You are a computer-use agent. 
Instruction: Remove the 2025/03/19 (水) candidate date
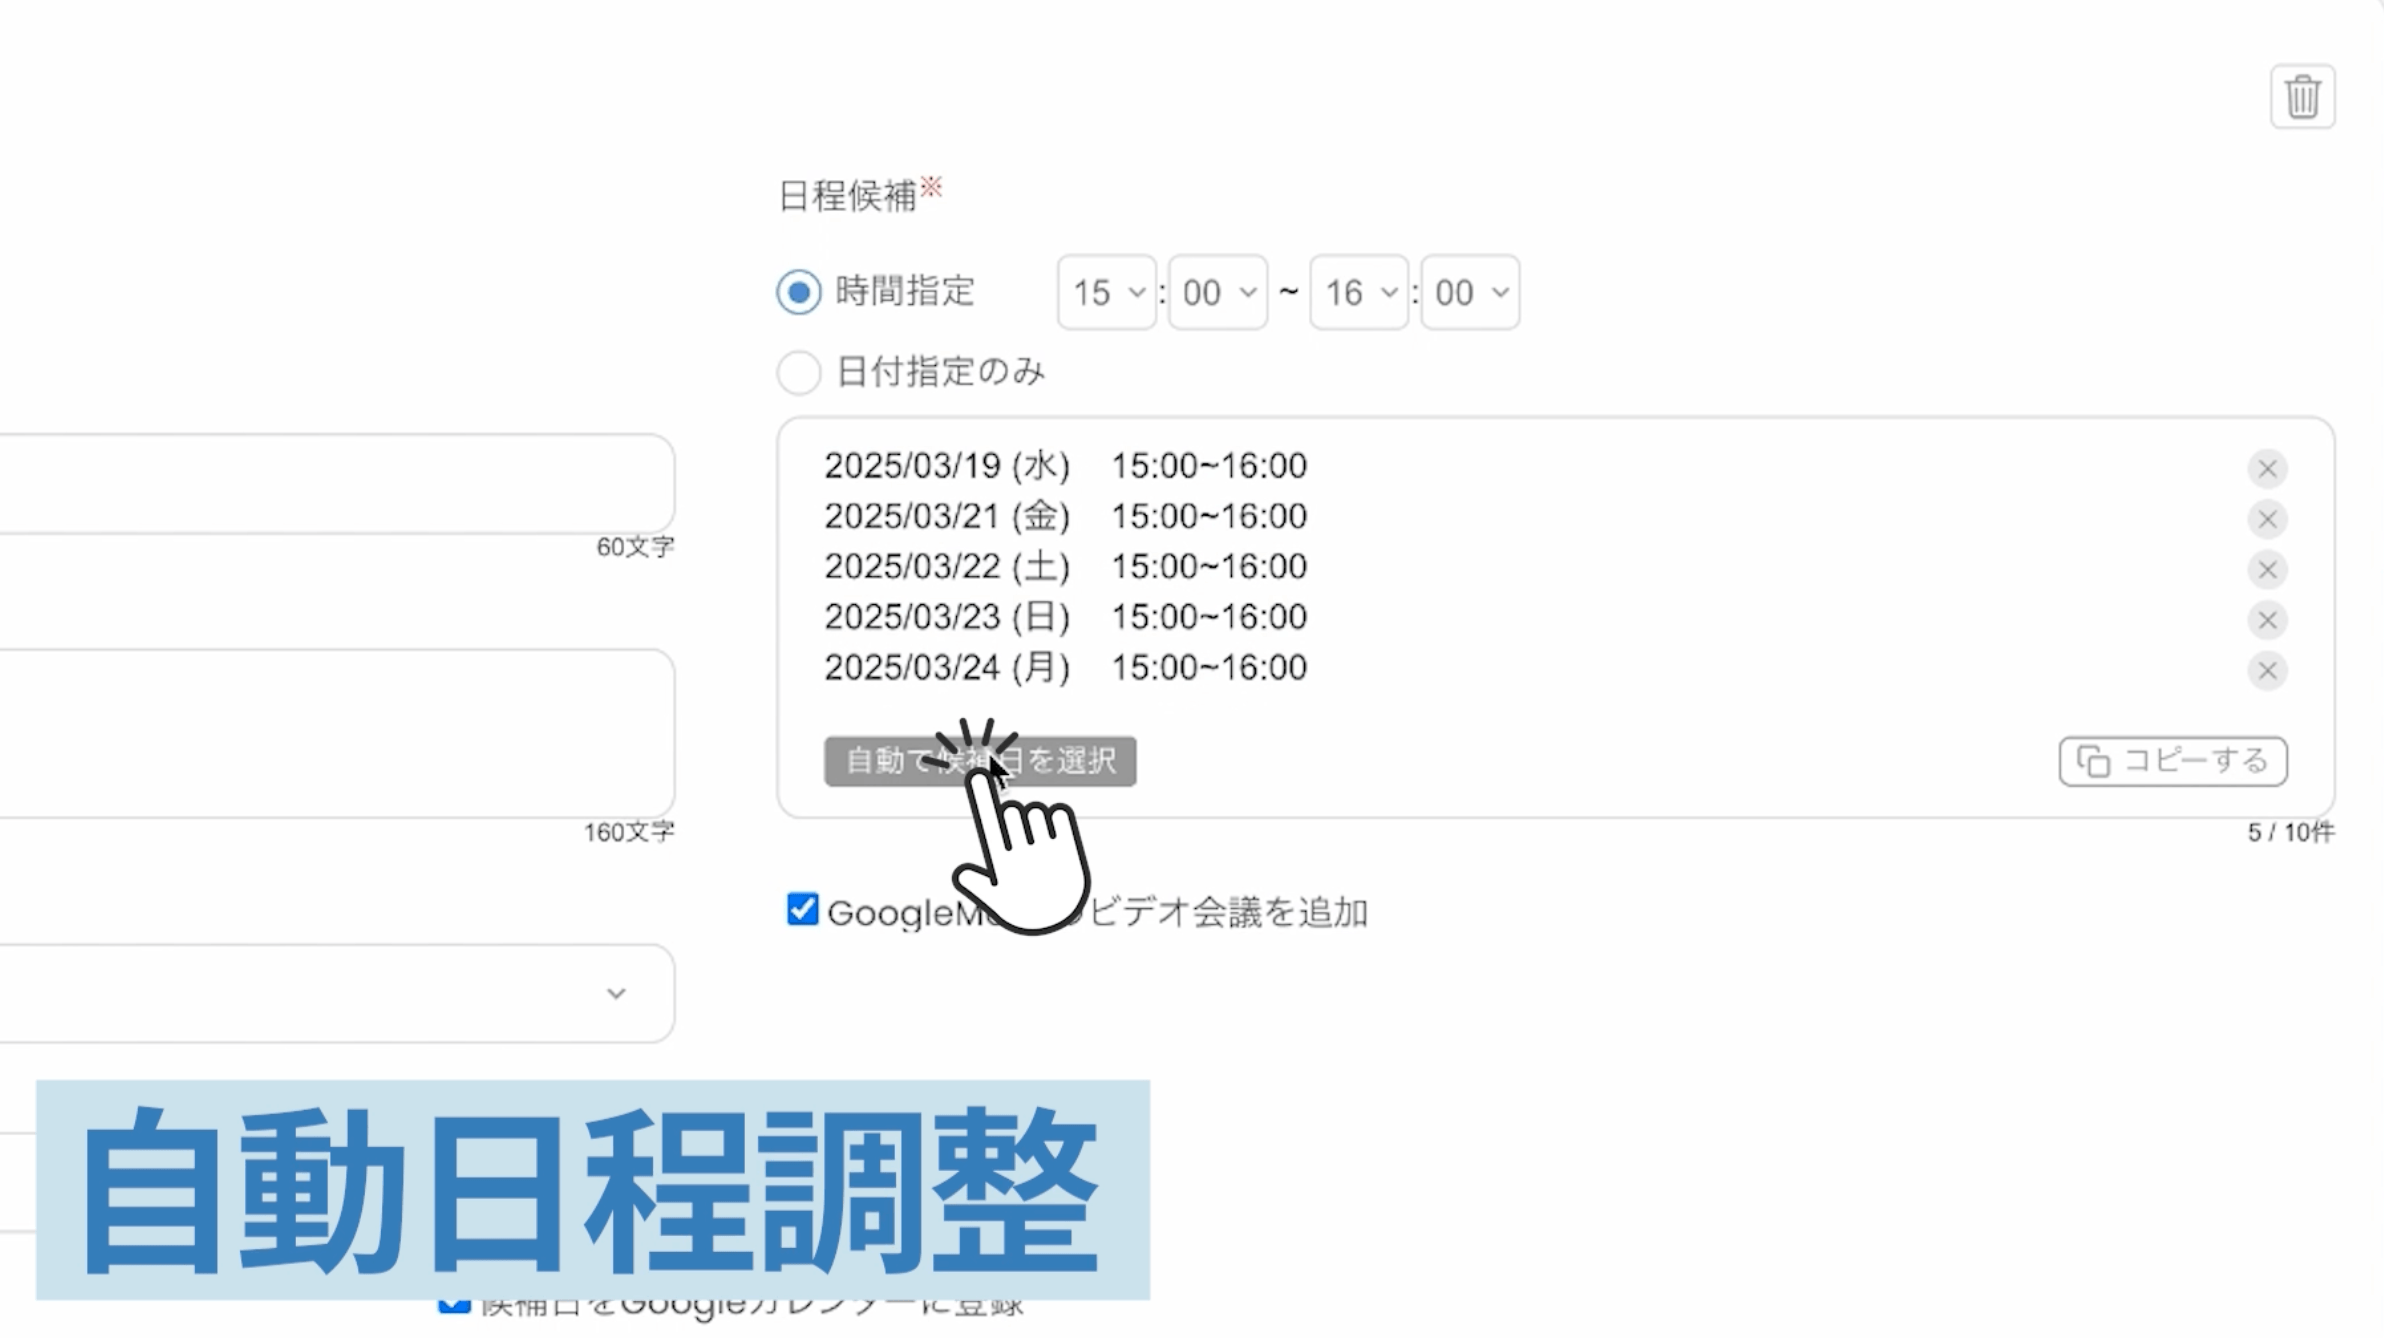pos(2267,469)
